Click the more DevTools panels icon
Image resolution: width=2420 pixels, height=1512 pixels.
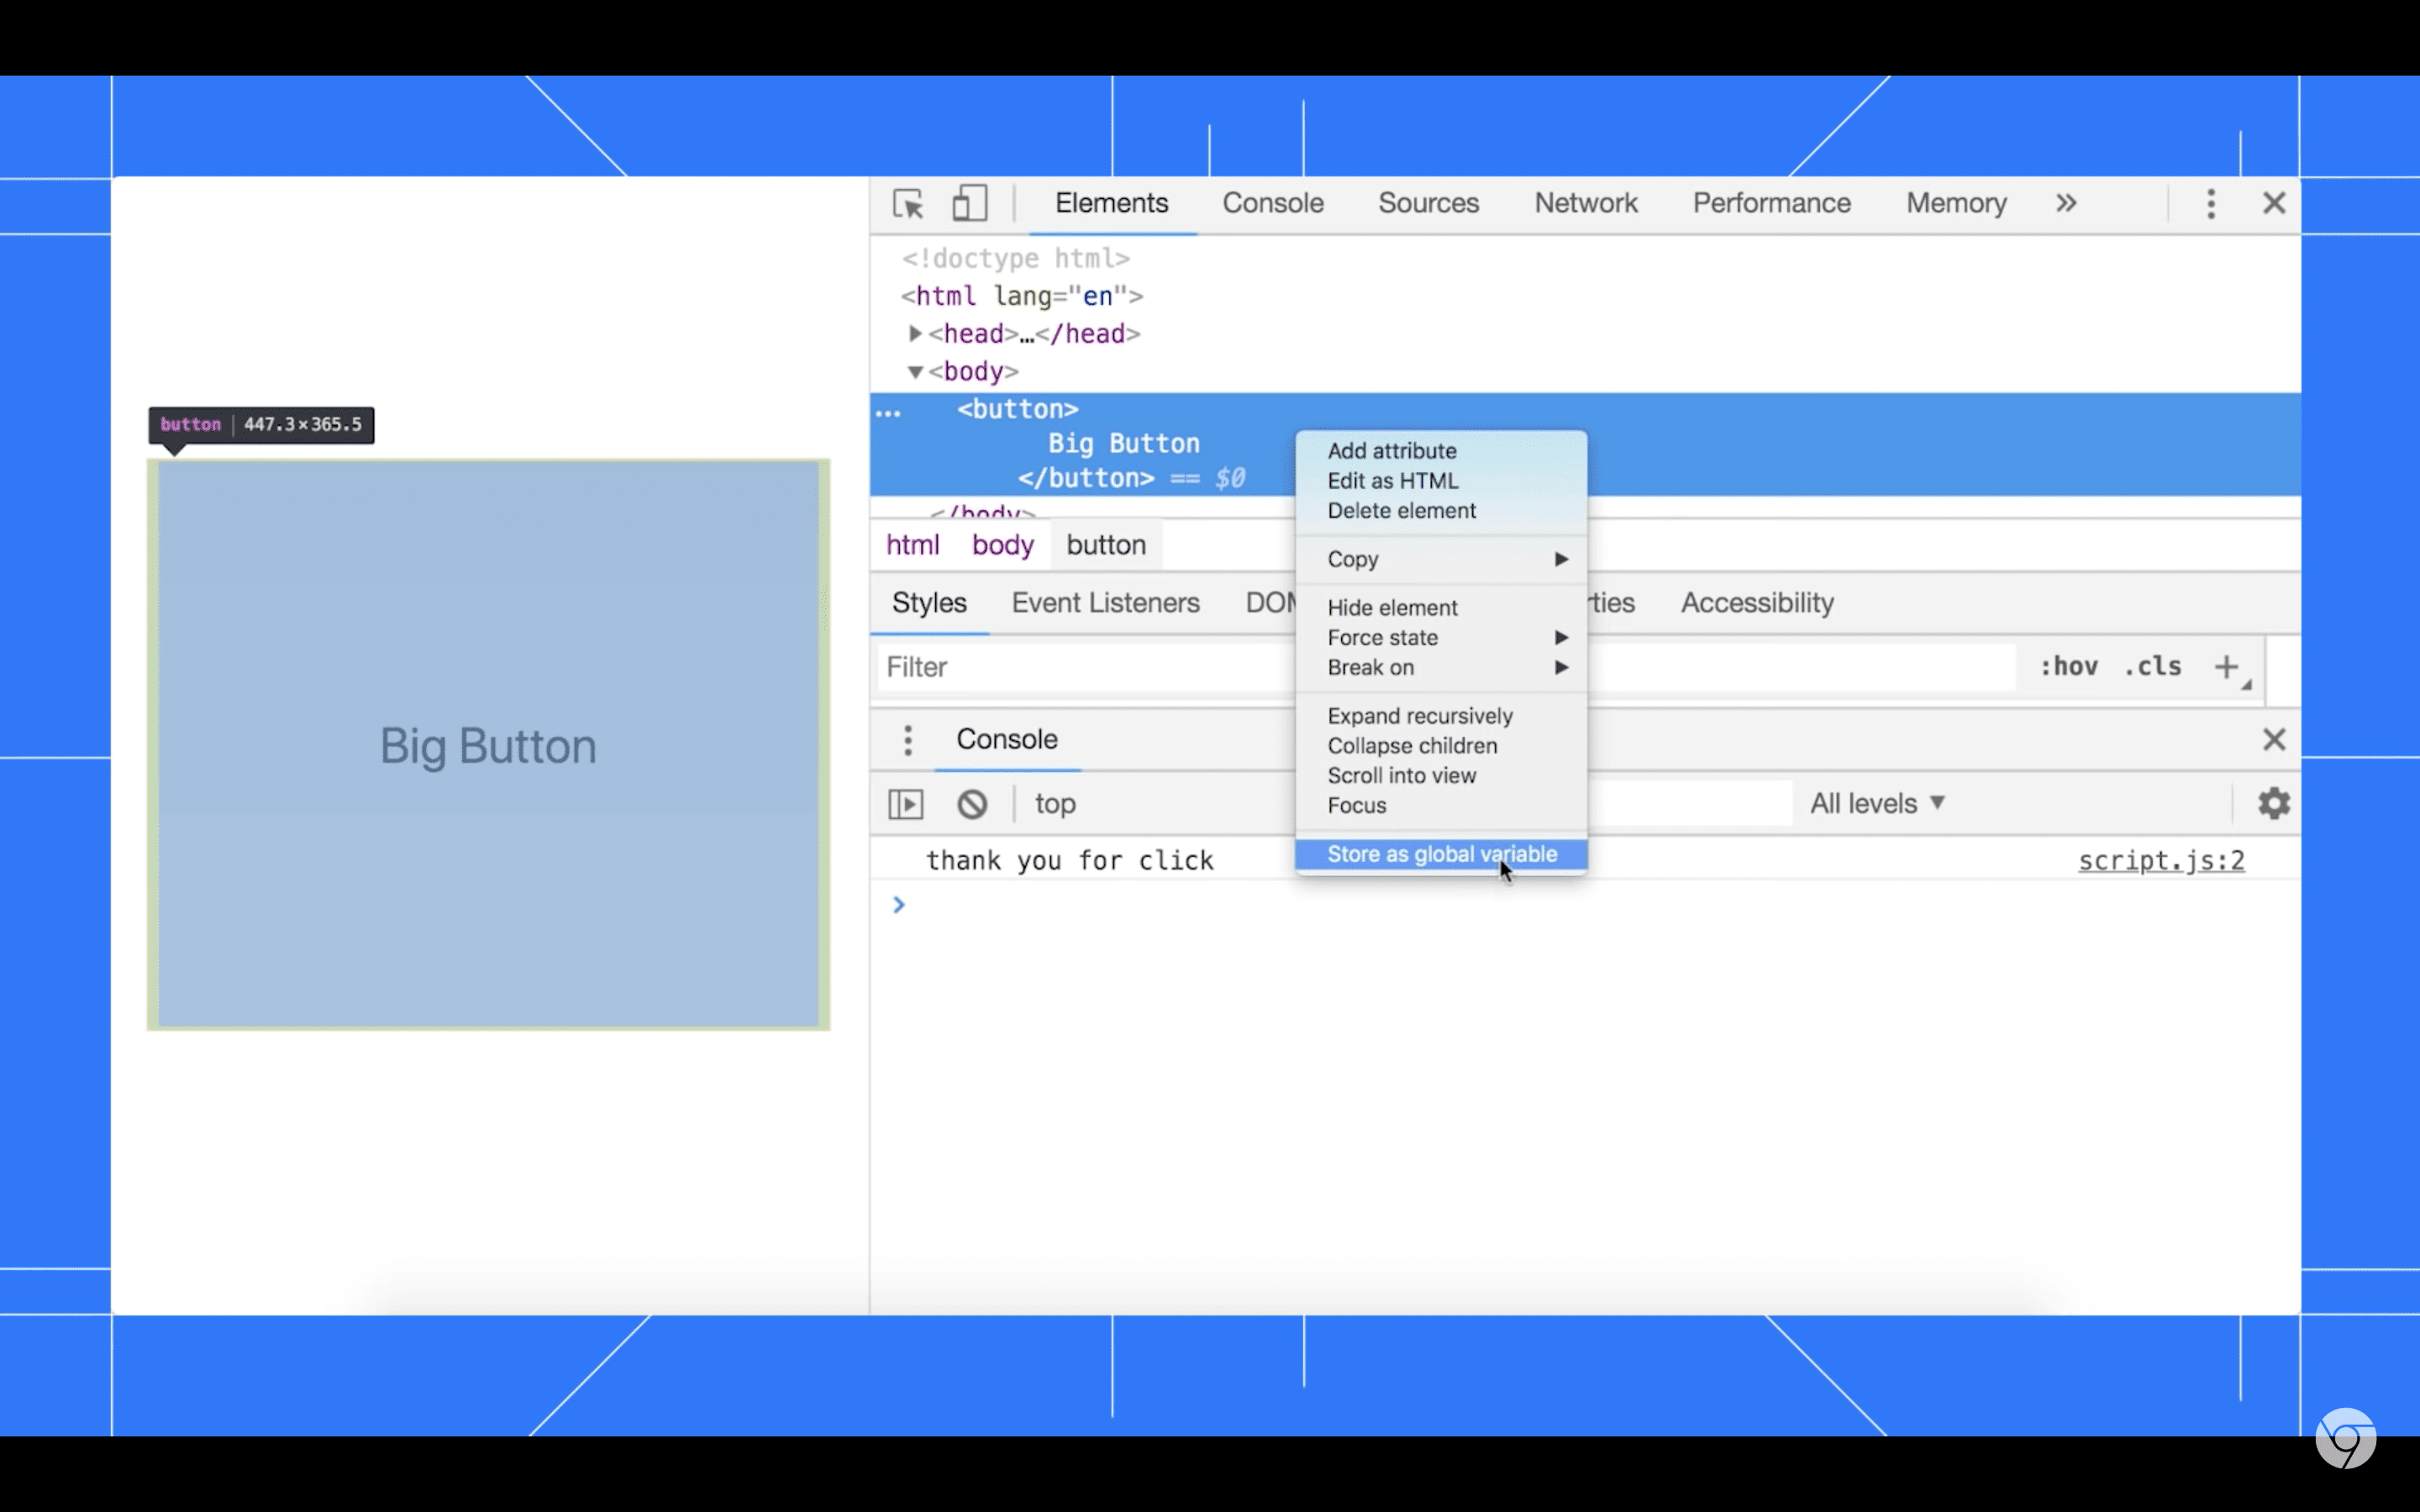[x=2066, y=204]
